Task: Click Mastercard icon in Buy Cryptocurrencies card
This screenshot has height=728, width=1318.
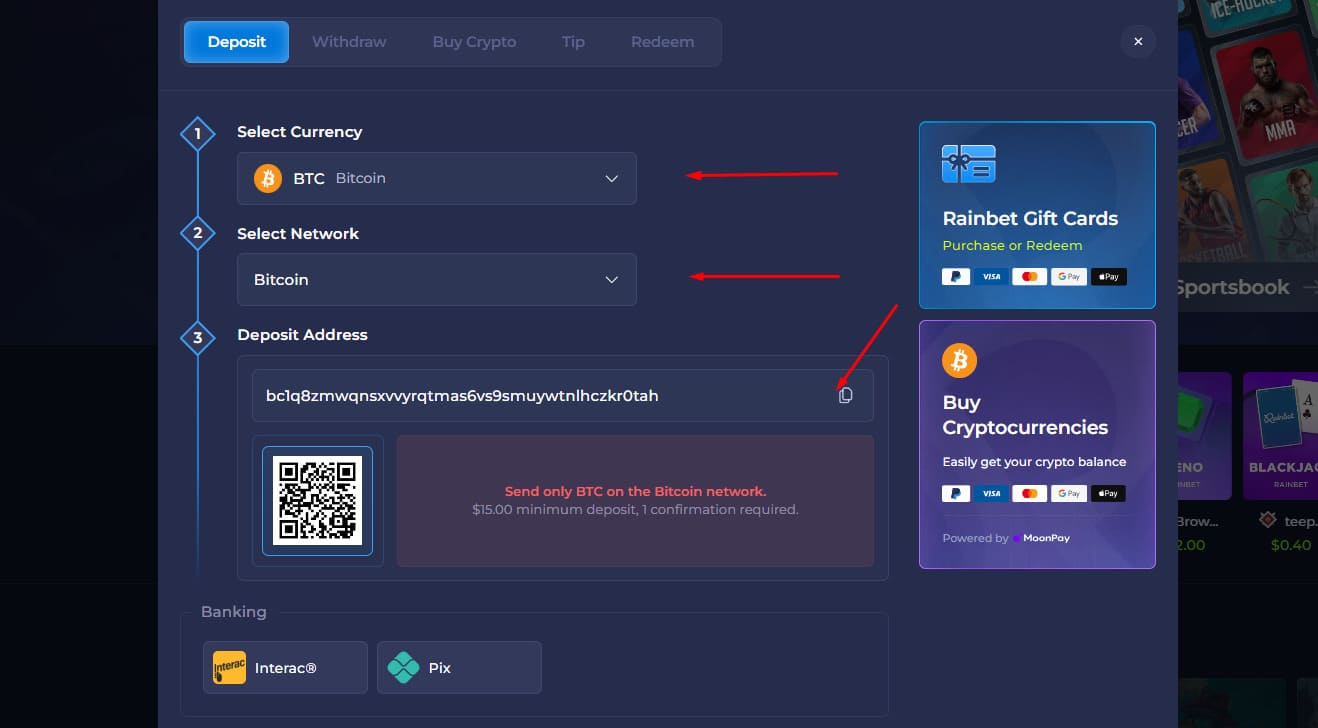Action: point(1029,493)
